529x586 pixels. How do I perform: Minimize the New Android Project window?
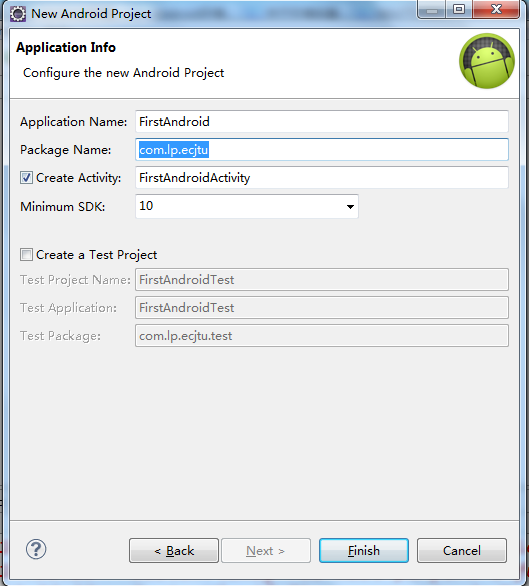coord(432,10)
